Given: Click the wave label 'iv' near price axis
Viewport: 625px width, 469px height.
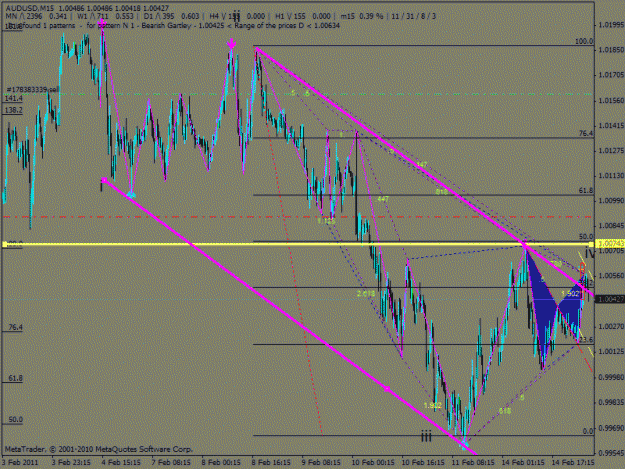Looking at the screenshot, I should pos(590,253).
